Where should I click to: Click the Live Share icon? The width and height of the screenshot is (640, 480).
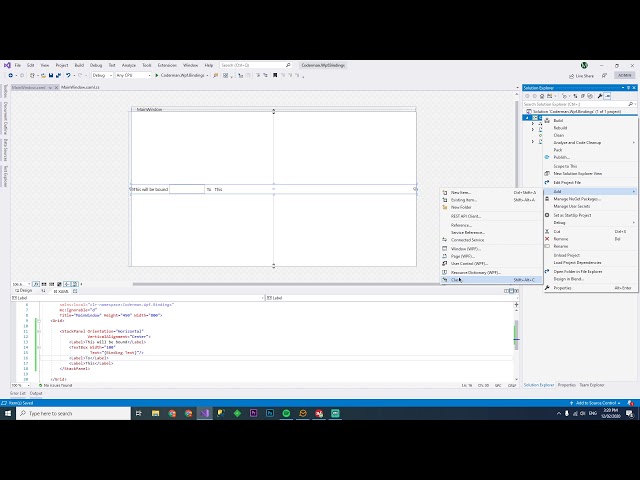[571, 76]
